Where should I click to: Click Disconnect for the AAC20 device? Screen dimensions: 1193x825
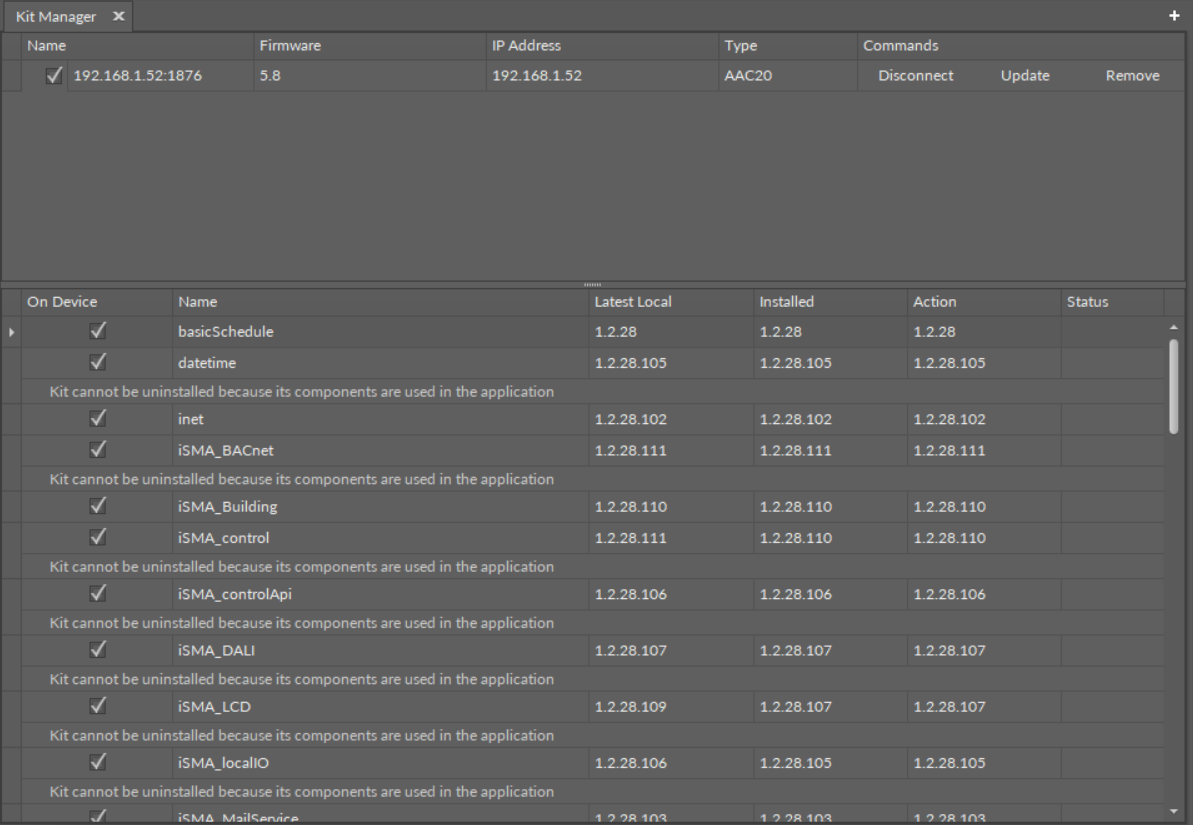coord(915,76)
